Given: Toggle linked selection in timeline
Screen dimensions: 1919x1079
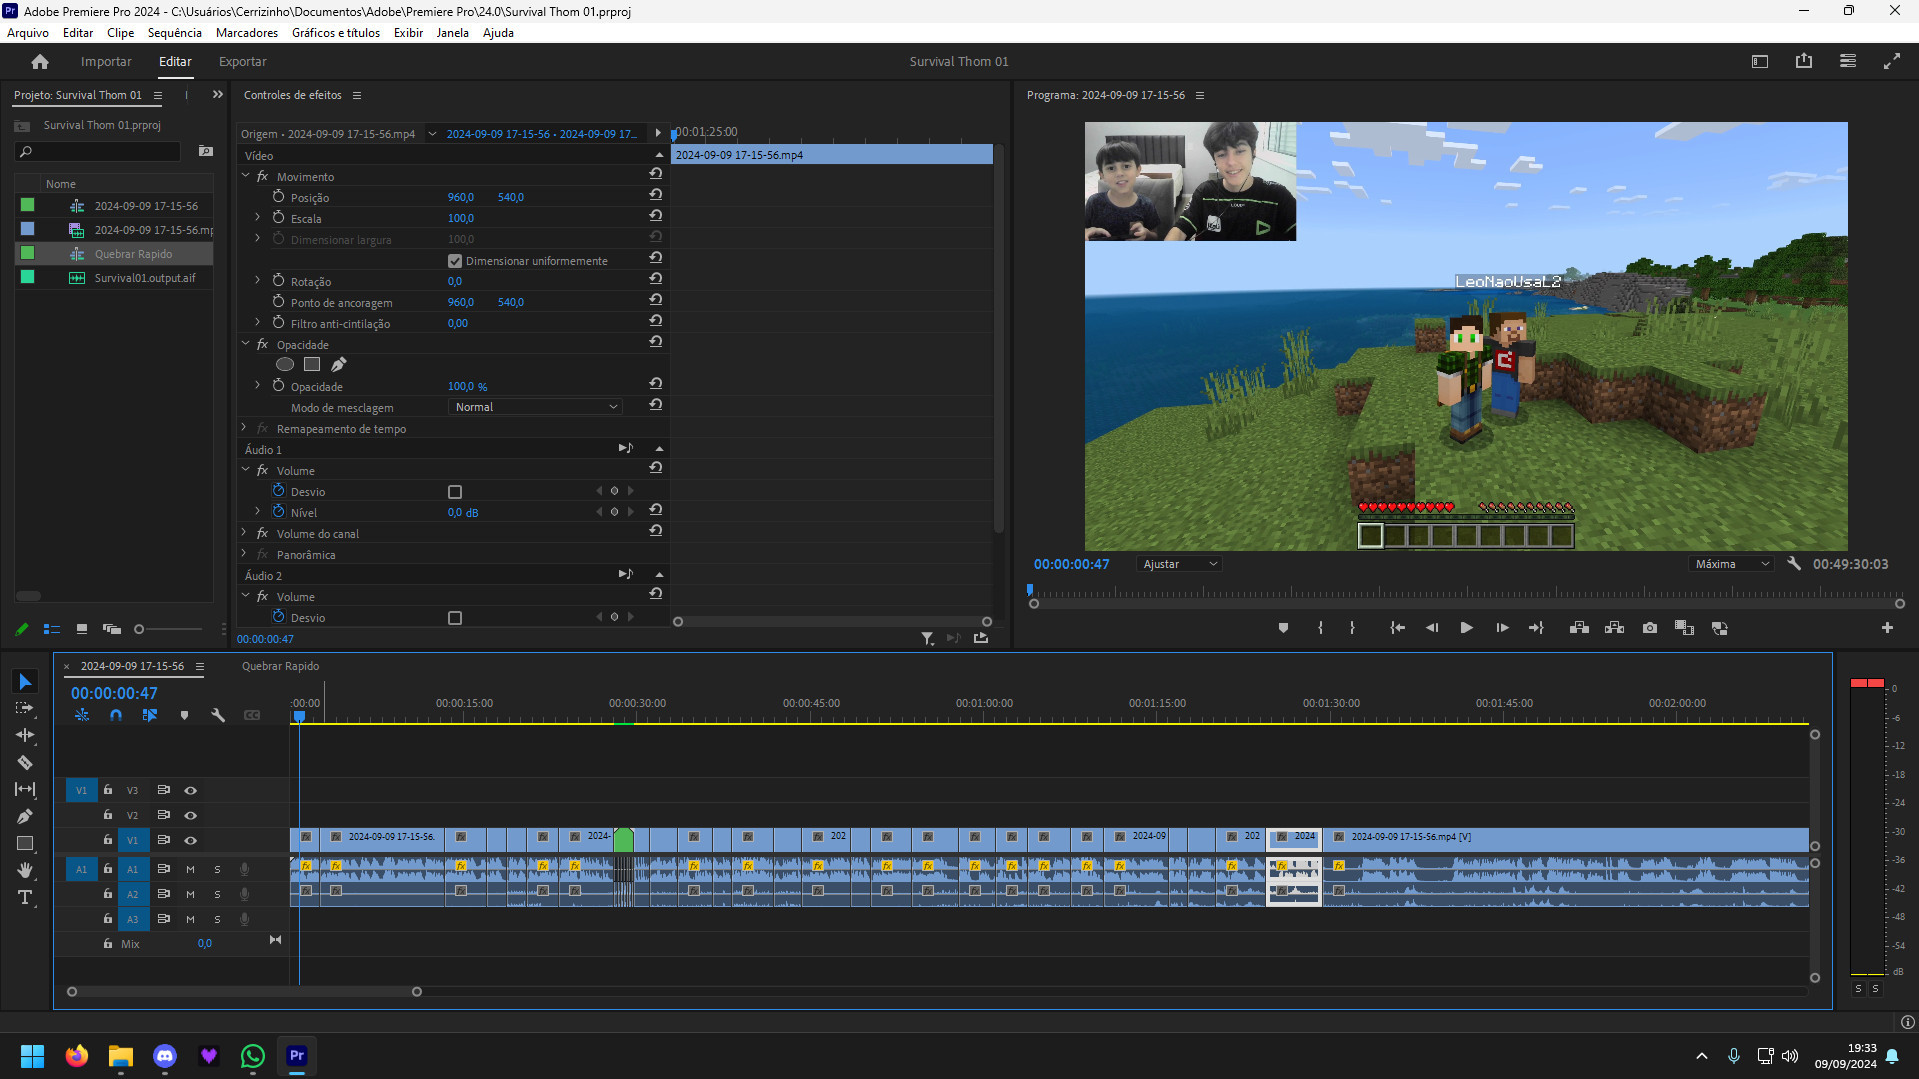Looking at the screenshot, I should [x=150, y=715].
